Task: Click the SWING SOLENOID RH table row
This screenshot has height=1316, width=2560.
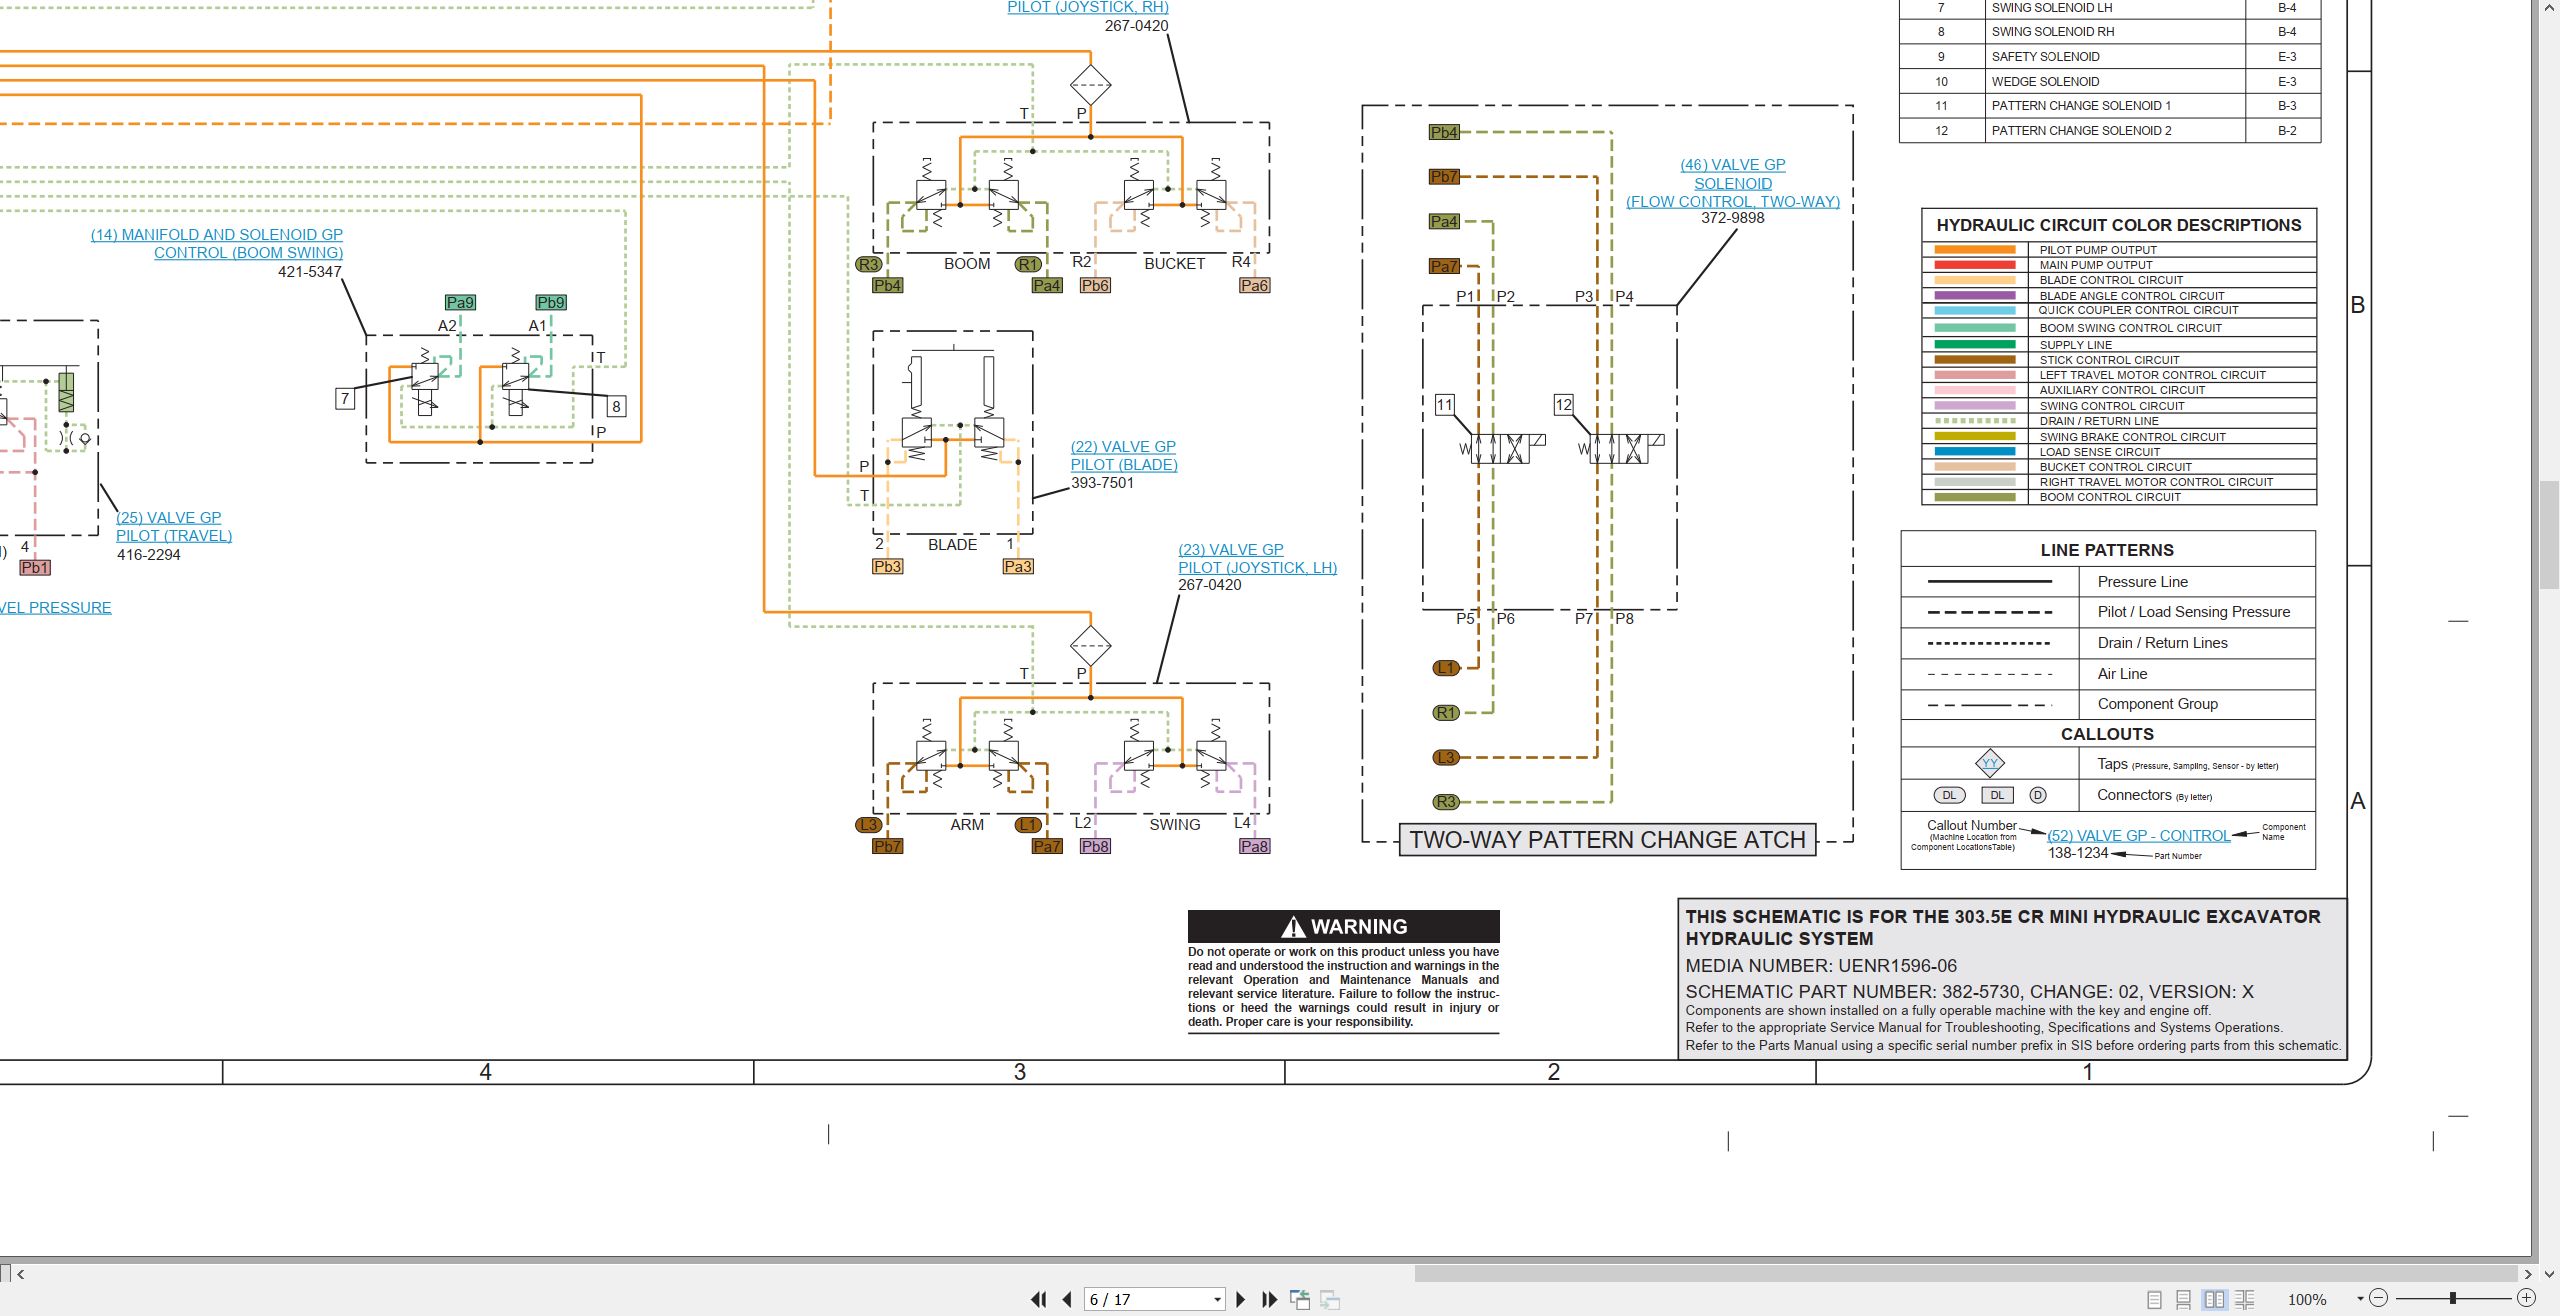Action: tap(2109, 31)
